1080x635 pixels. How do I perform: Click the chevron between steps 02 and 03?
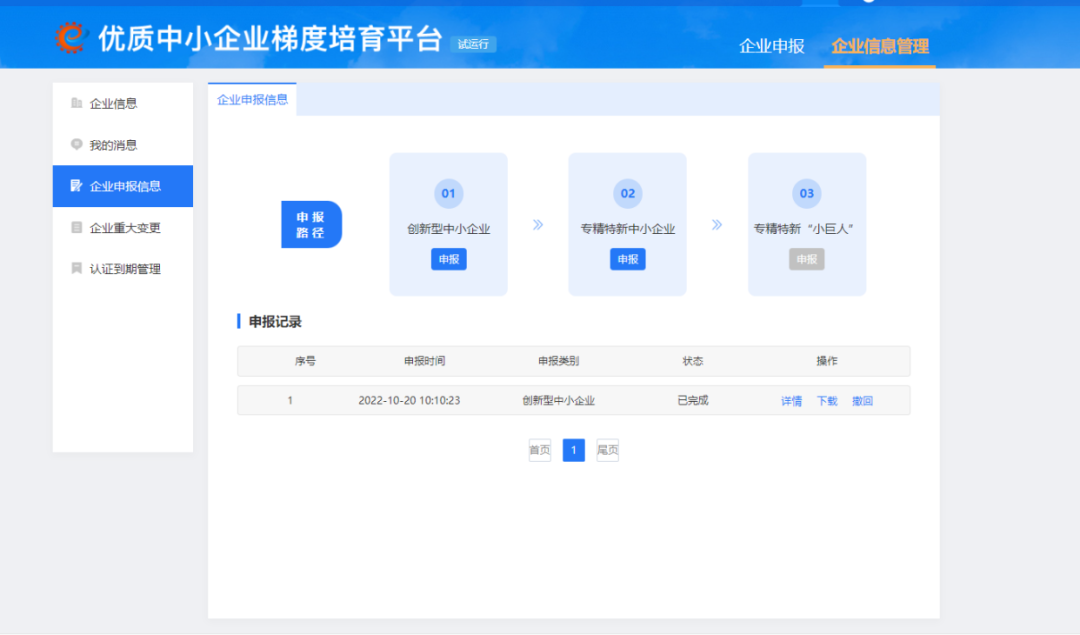(x=717, y=225)
